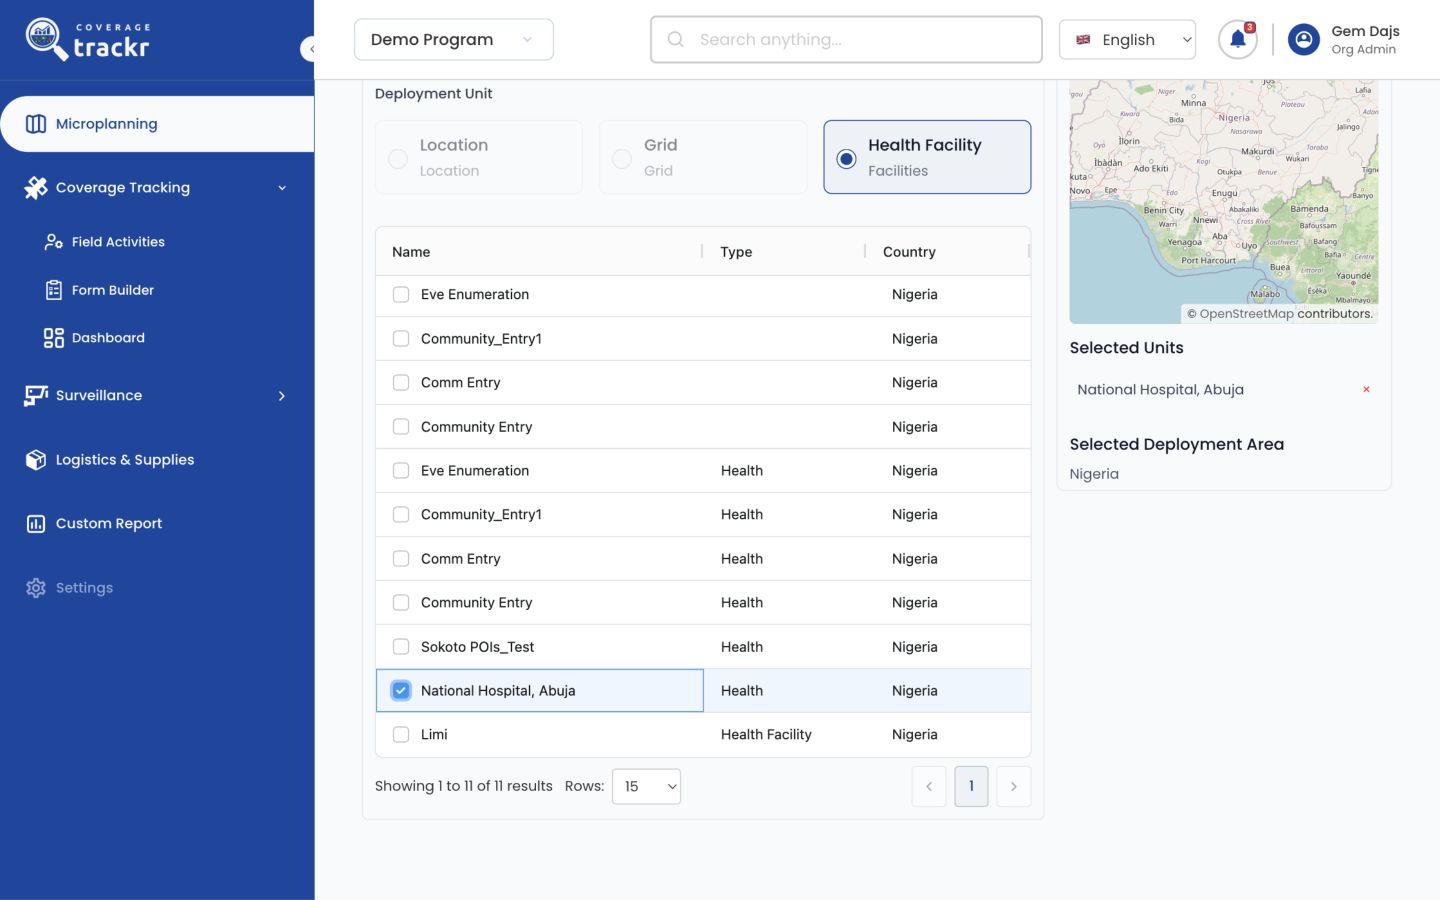Open the Custom Report section
Viewport: 1440px width, 900px height.
pyautogui.click(x=109, y=524)
